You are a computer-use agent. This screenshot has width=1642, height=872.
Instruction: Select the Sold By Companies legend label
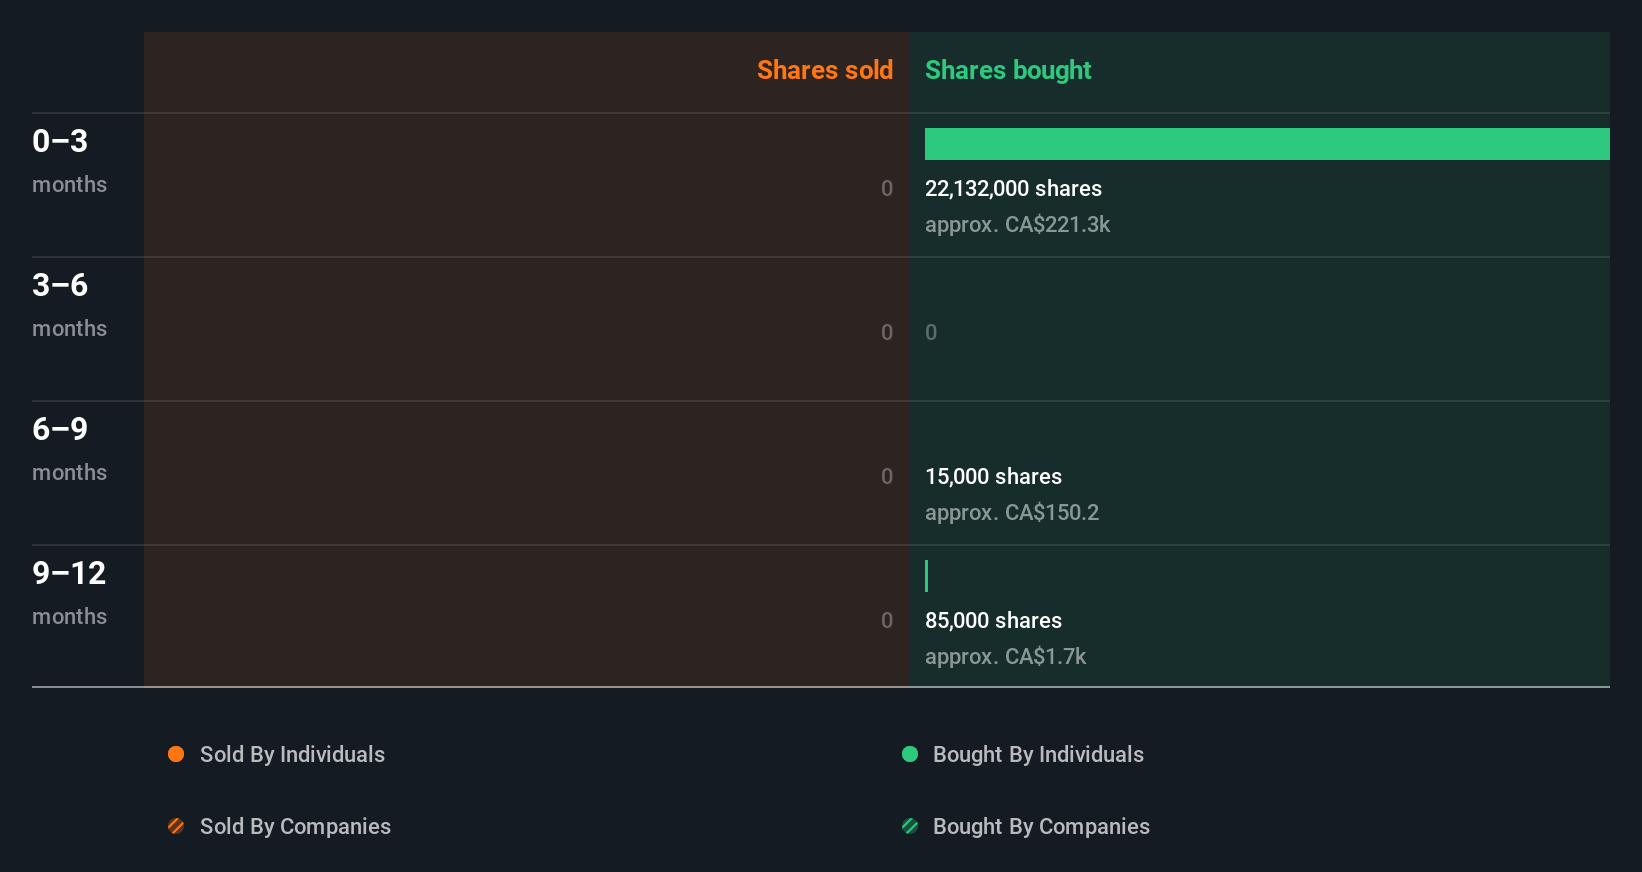(295, 827)
